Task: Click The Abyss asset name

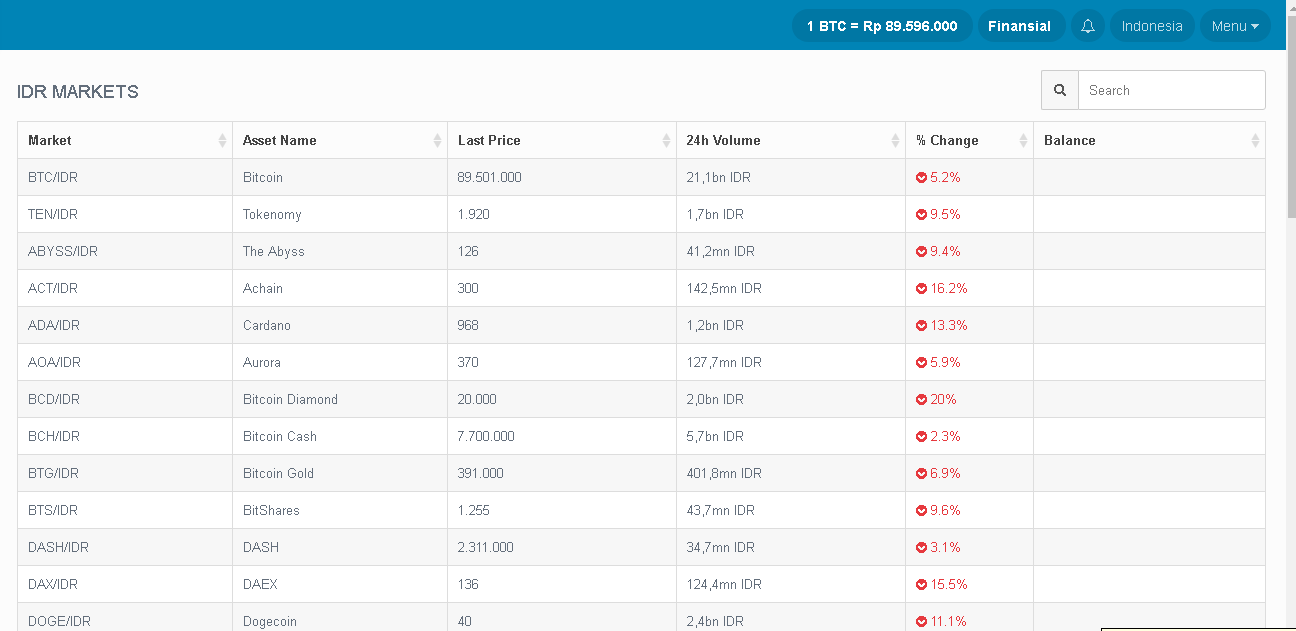Action: pyautogui.click(x=274, y=251)
